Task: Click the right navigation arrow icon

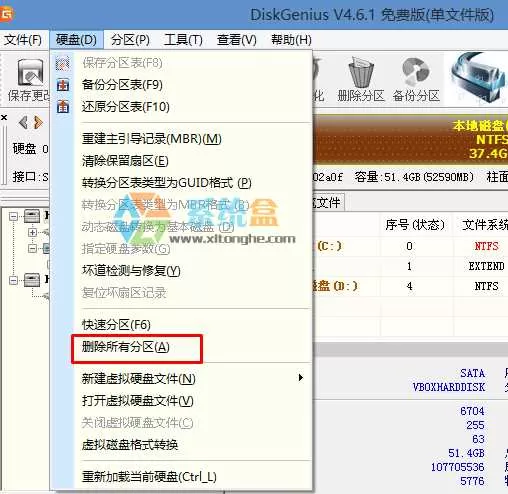Action: pyautogui.click(x=39, y=122)
